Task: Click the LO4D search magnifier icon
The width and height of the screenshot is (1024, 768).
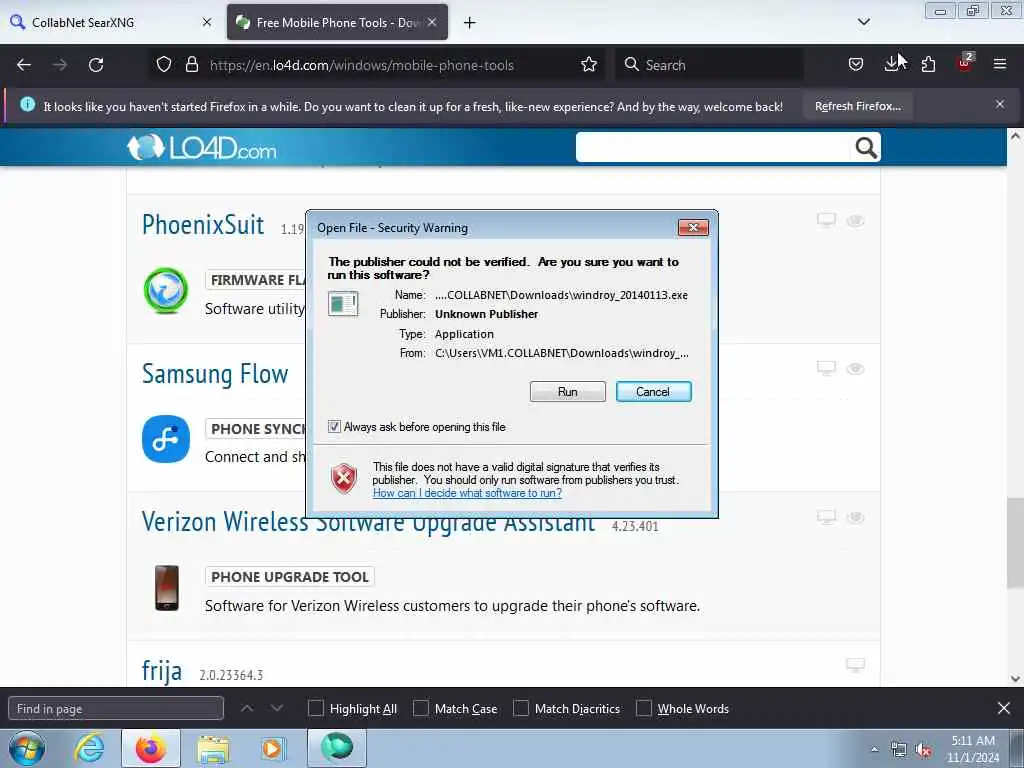Action: point(865,148)
